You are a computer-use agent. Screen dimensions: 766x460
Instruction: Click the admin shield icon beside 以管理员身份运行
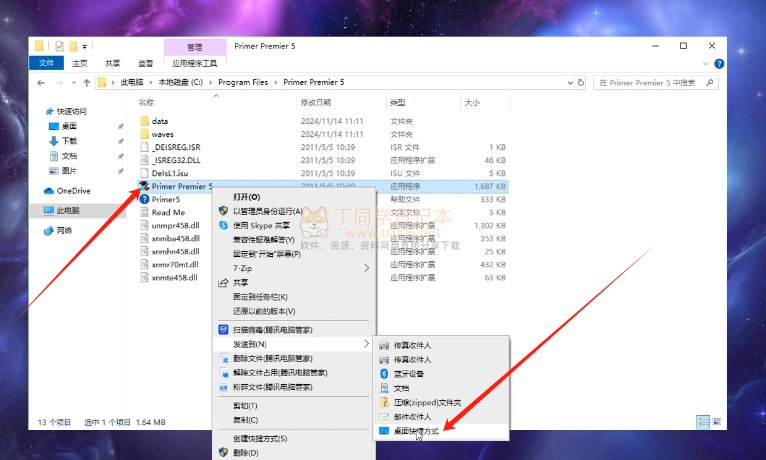point(223,211)
